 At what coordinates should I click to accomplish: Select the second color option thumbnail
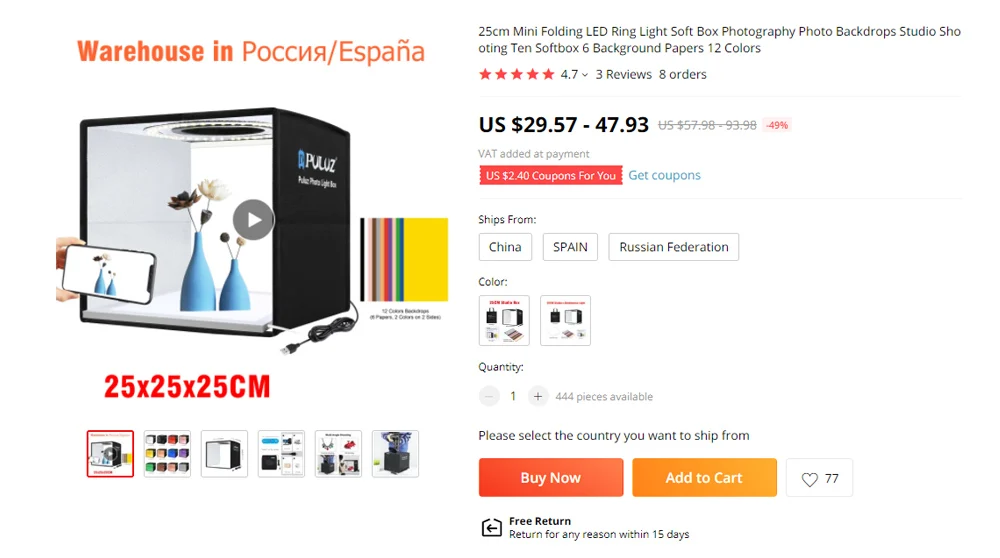pos(565,320)
